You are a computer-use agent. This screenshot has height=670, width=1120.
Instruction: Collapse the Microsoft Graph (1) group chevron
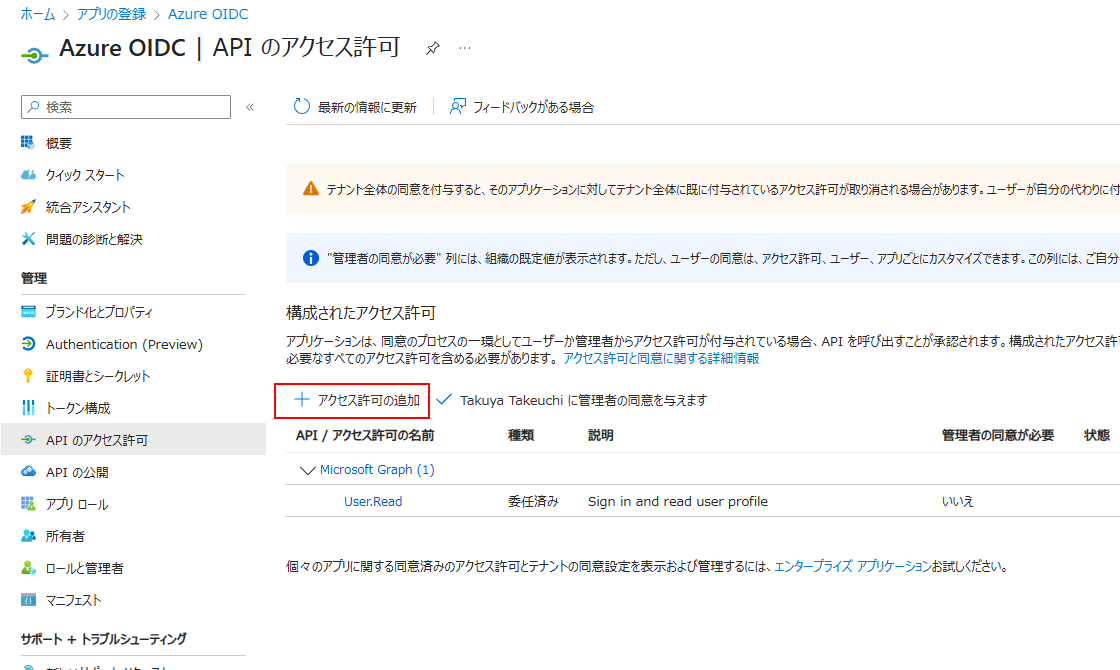pos(307,470)
